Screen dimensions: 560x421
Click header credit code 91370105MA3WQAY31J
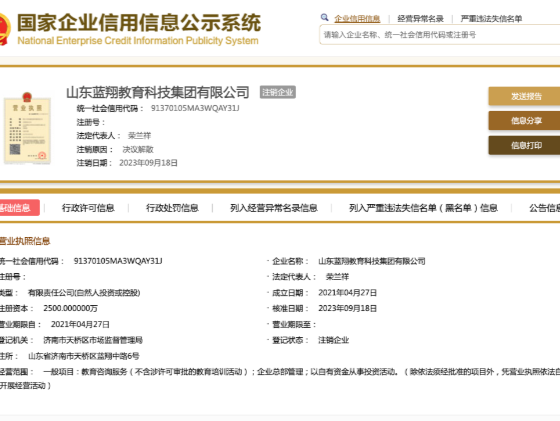click(195, 108)
